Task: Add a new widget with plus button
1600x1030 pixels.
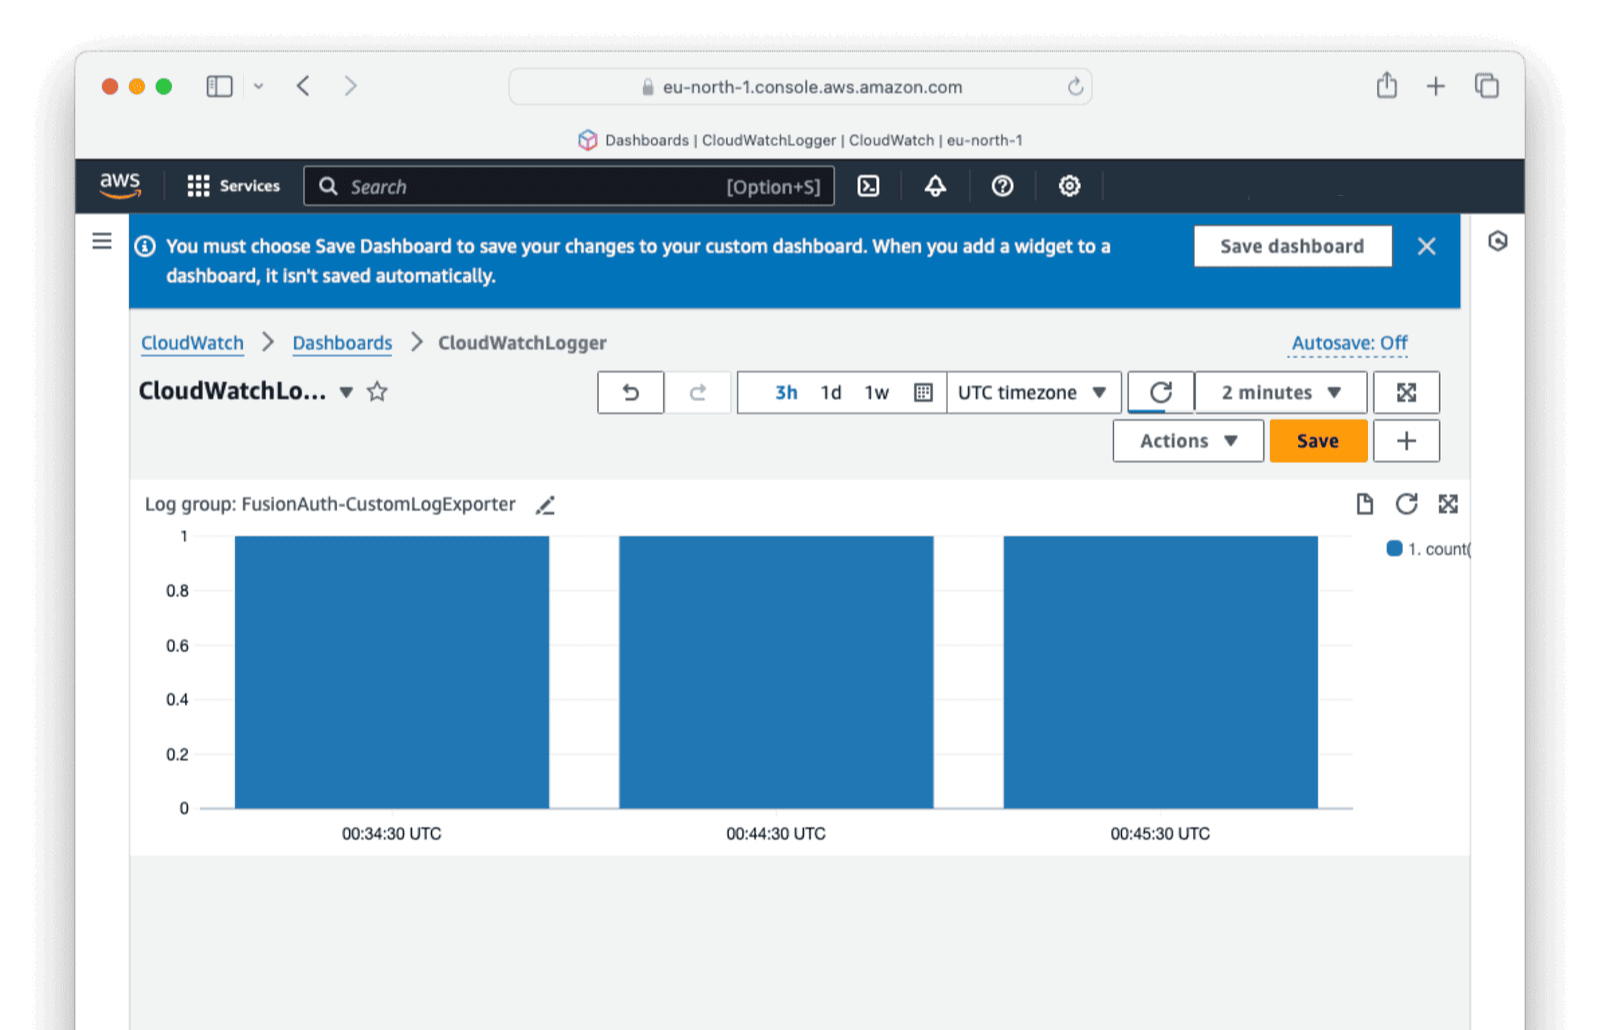Action: click(x=1406, y=441)
